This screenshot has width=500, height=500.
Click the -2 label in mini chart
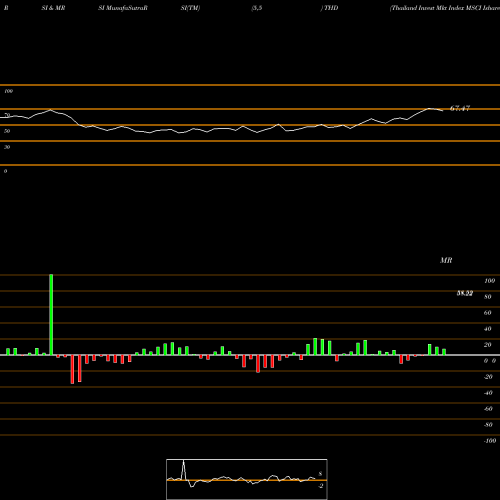coord(320,486)
